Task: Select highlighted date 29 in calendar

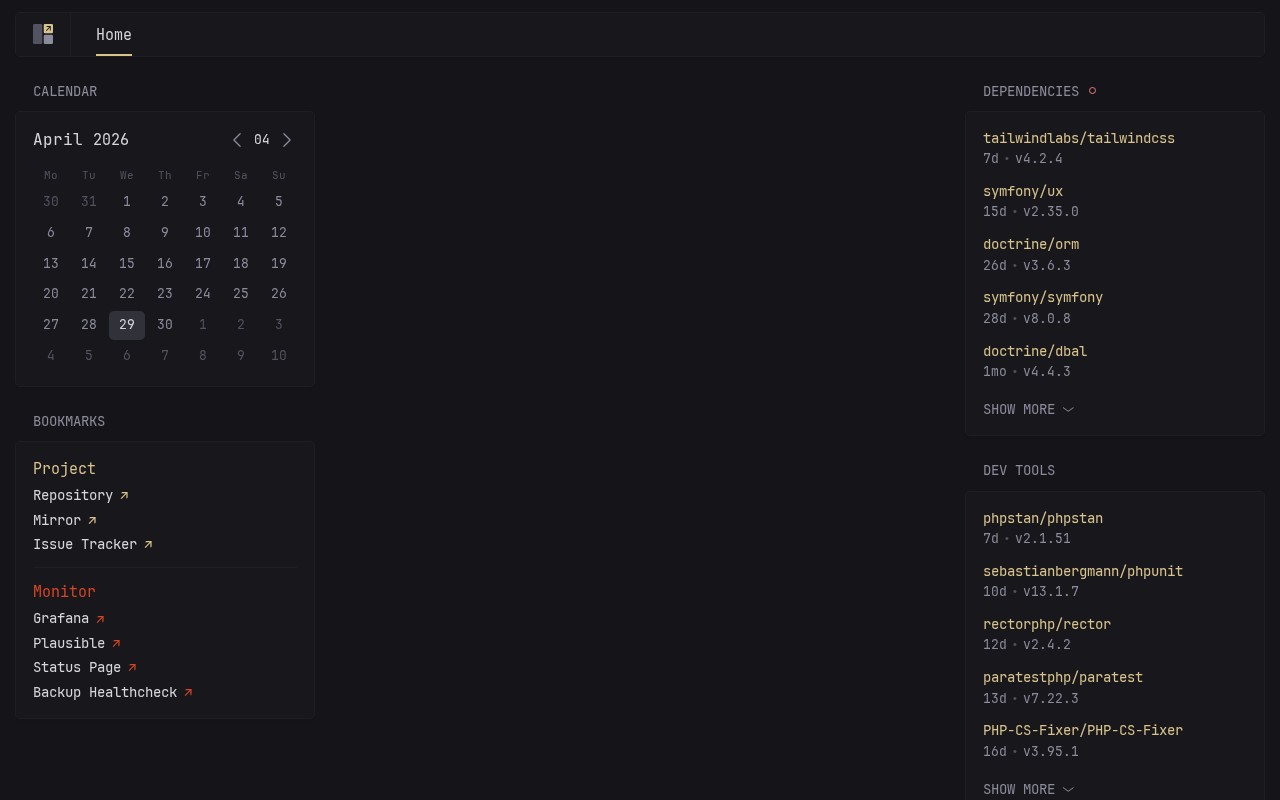Action: point(127,325)
